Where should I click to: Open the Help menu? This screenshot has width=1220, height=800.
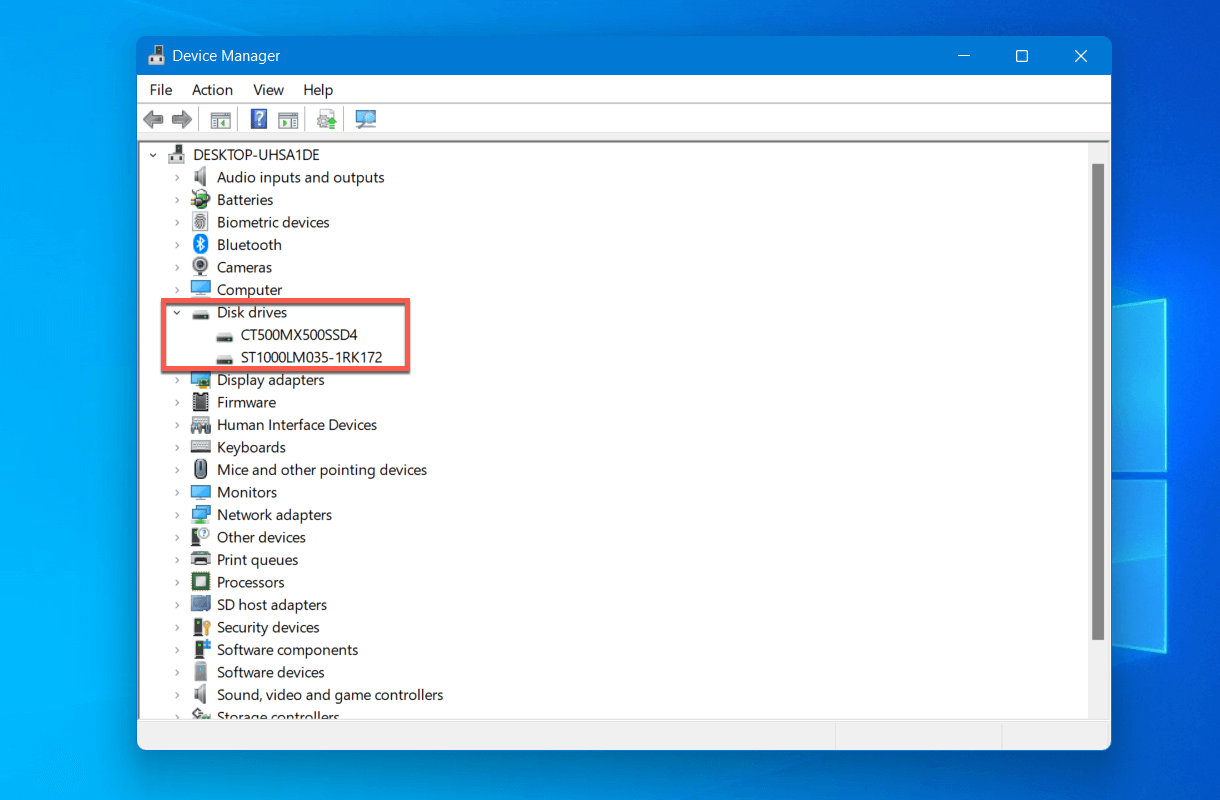318,90
